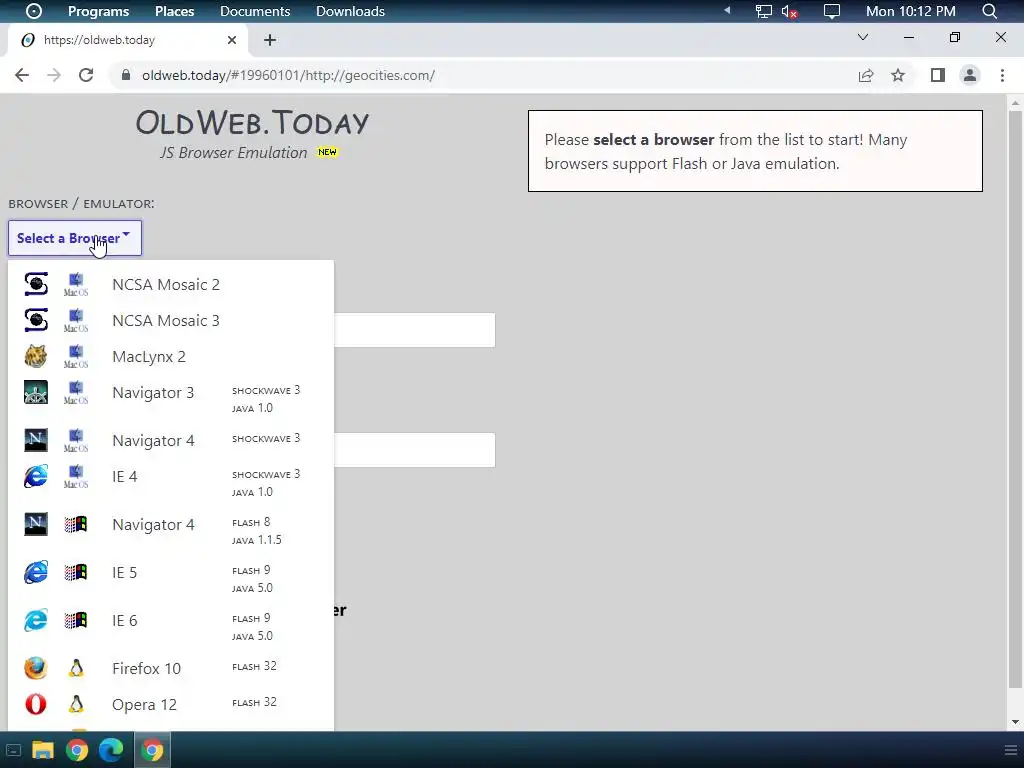Open the Documents menu

click(255, 11)
